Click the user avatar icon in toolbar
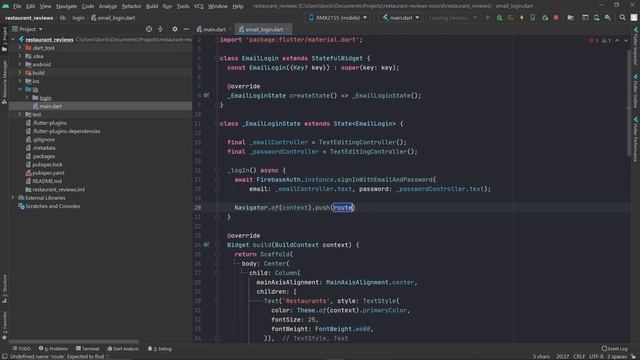The height and width of the screenshot is (360, 640). point(634,18)
